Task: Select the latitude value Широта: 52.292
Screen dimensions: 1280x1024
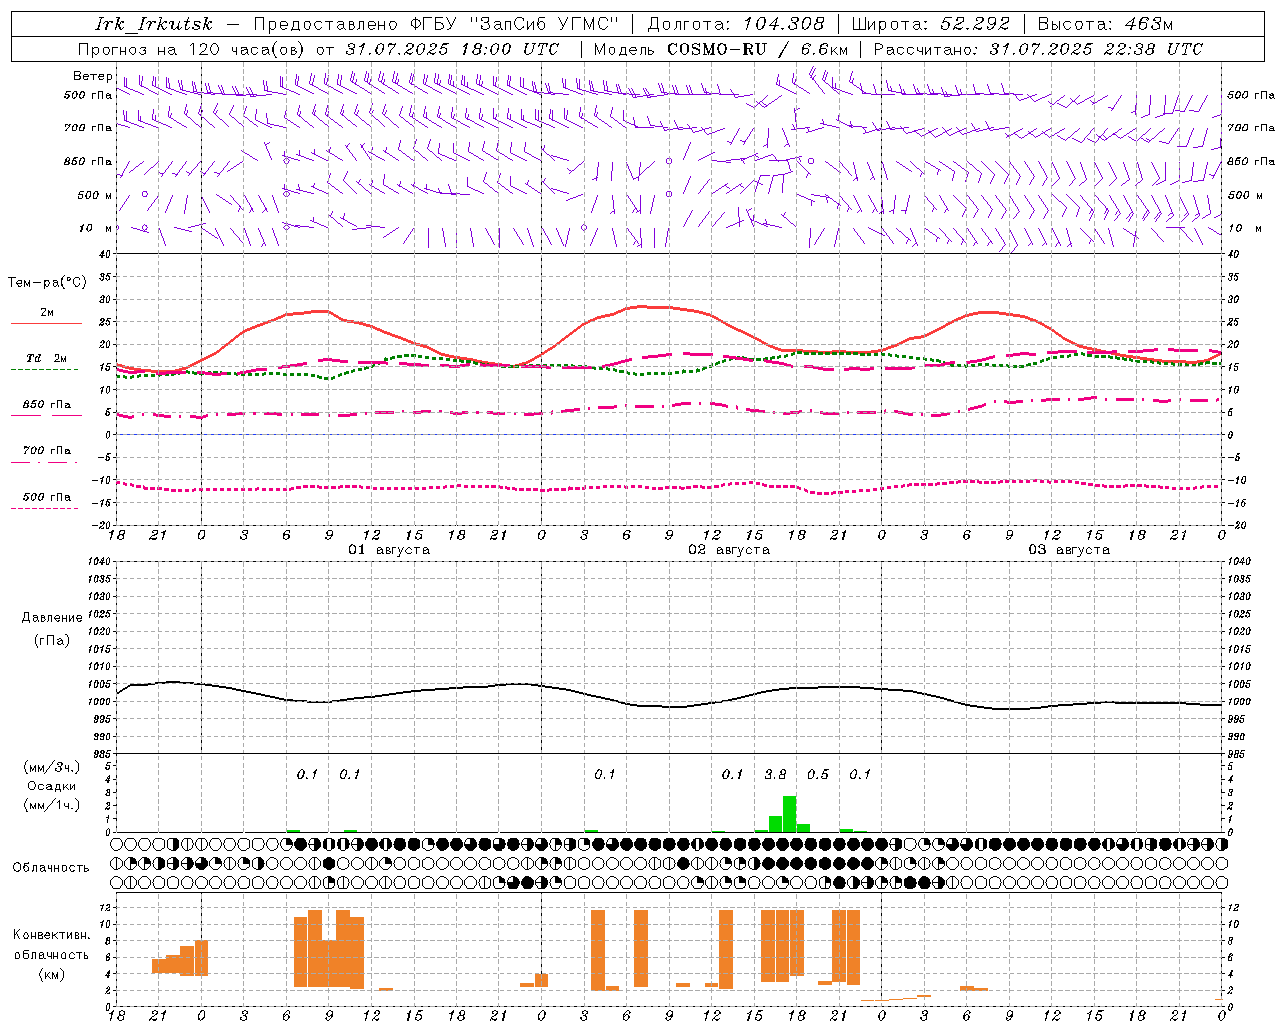Action: tap(931, 24)
